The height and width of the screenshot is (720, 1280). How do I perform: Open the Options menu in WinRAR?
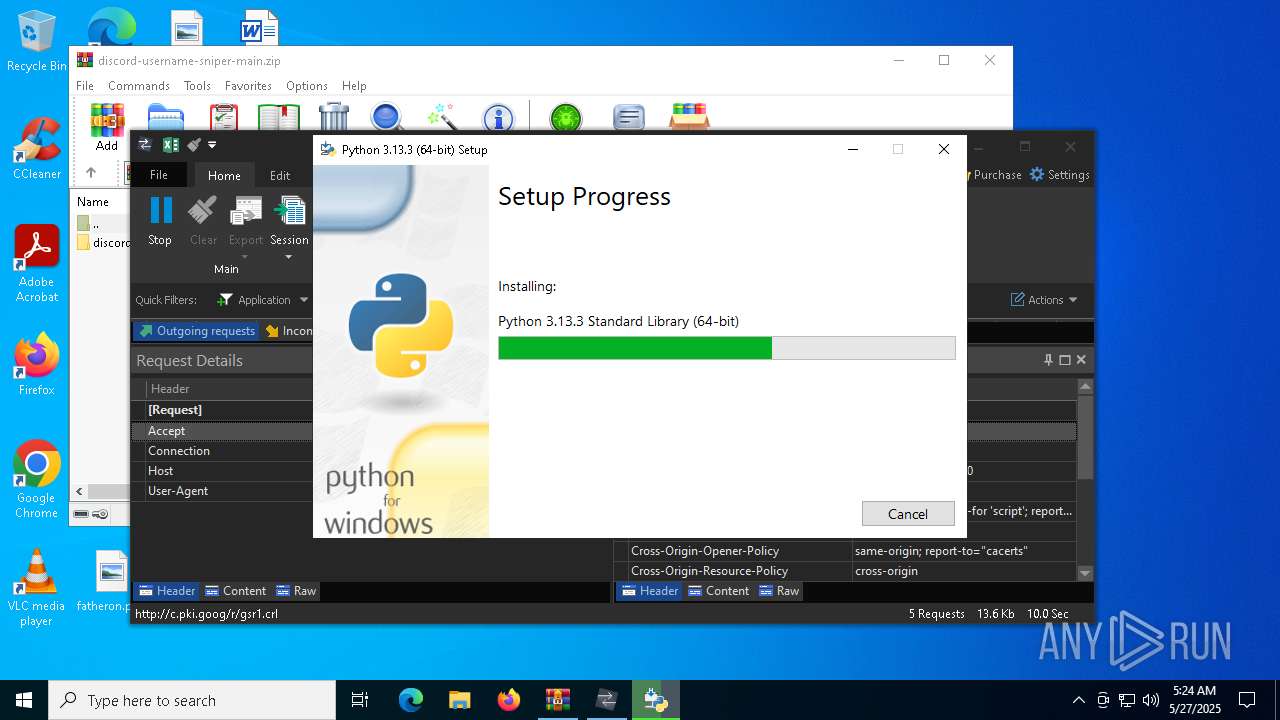[307, 86]
